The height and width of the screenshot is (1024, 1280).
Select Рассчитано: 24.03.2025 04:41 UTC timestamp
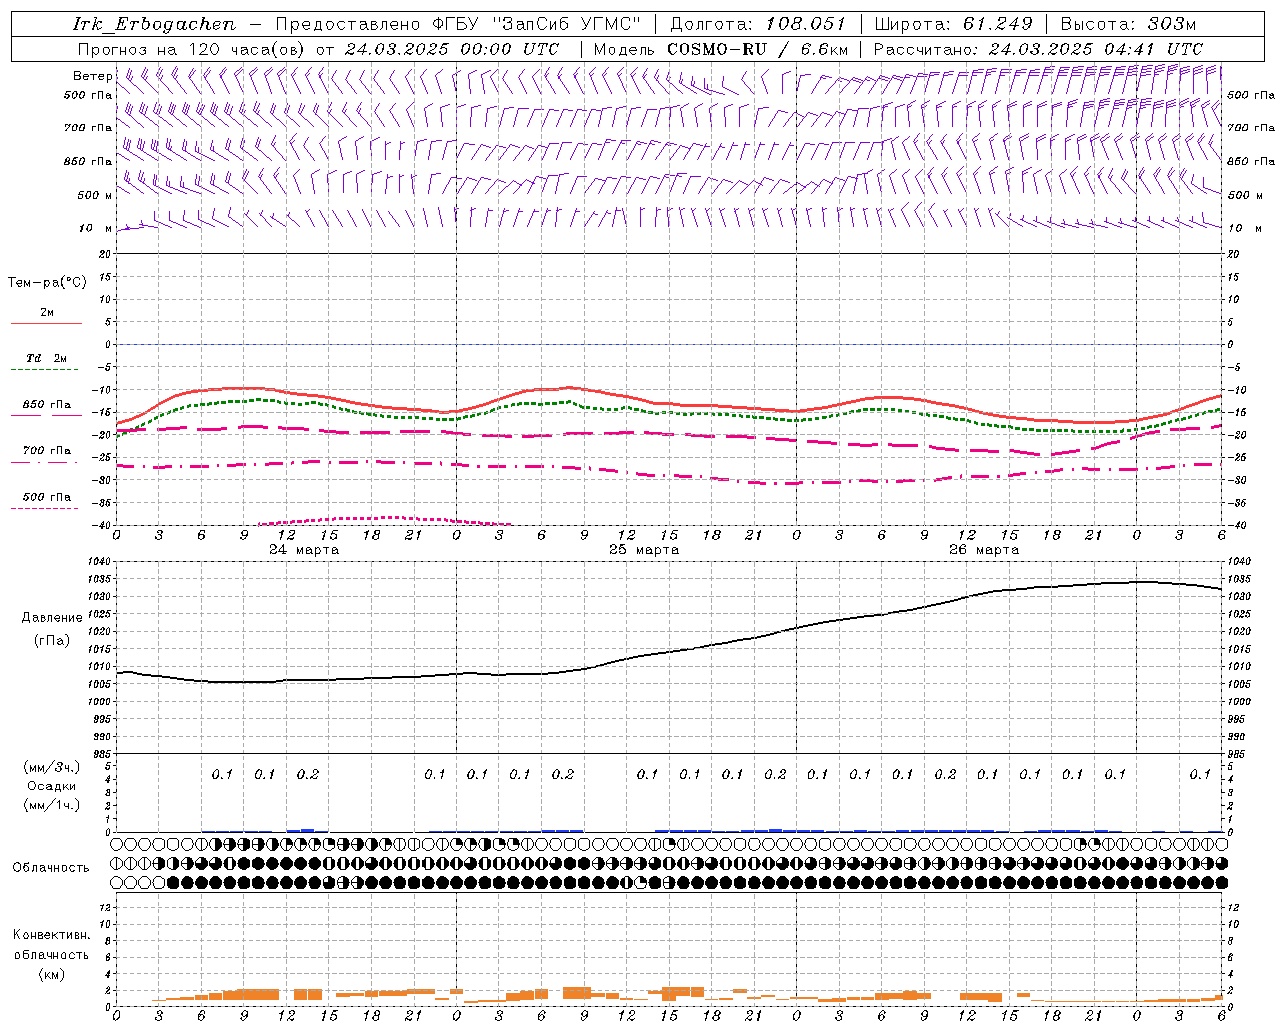coord(1038,49)
